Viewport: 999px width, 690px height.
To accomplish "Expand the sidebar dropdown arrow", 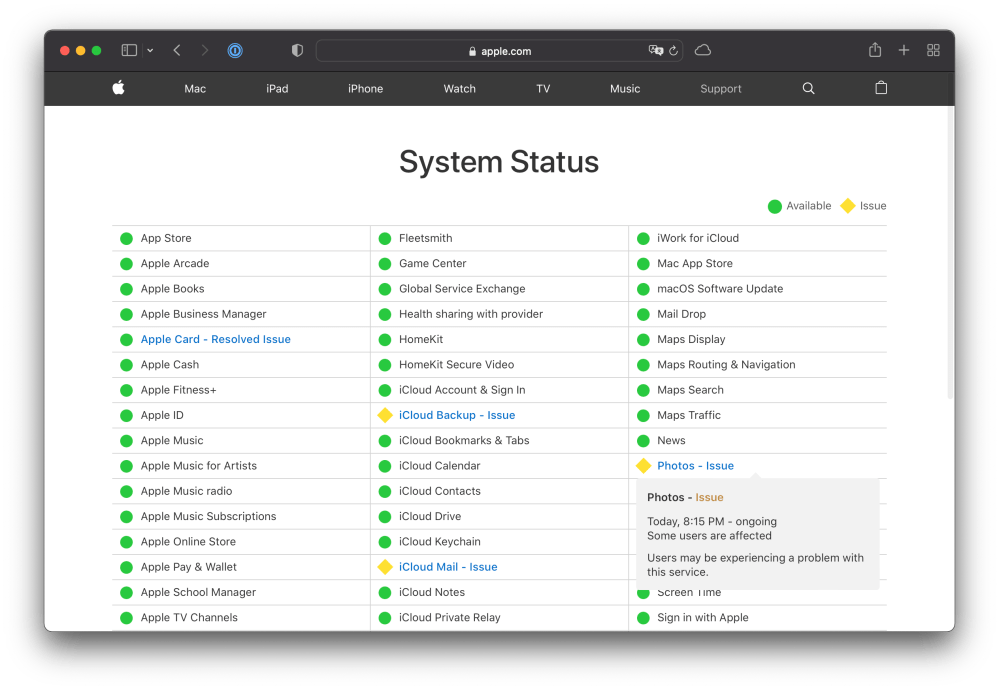I will 150,50.
